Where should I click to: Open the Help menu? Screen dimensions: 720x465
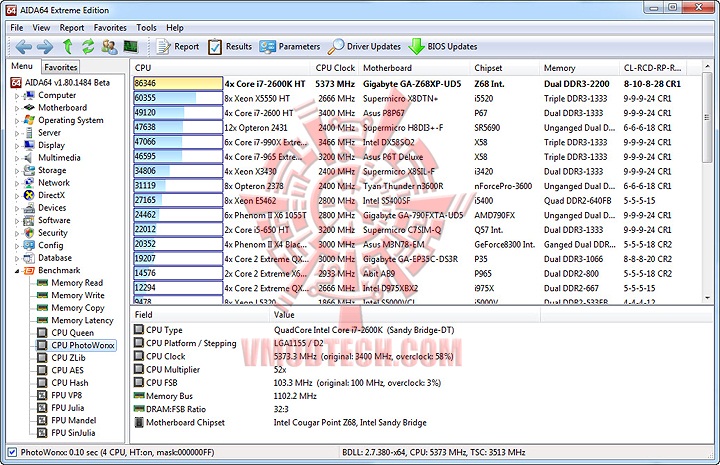174,28
